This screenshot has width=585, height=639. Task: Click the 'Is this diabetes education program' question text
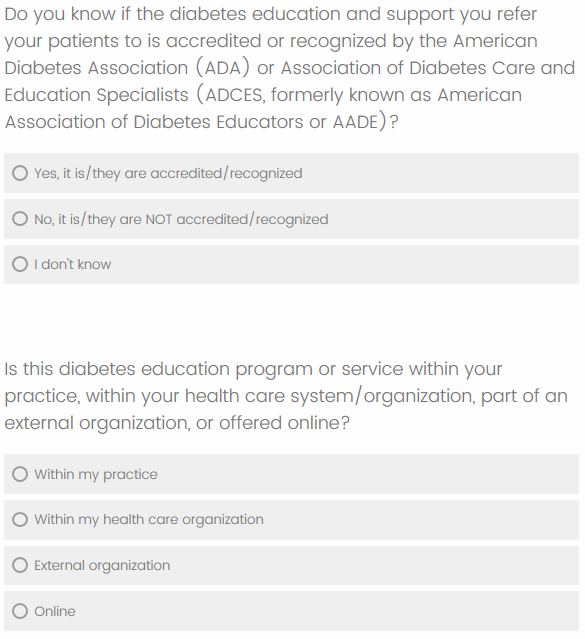[286, 396]
